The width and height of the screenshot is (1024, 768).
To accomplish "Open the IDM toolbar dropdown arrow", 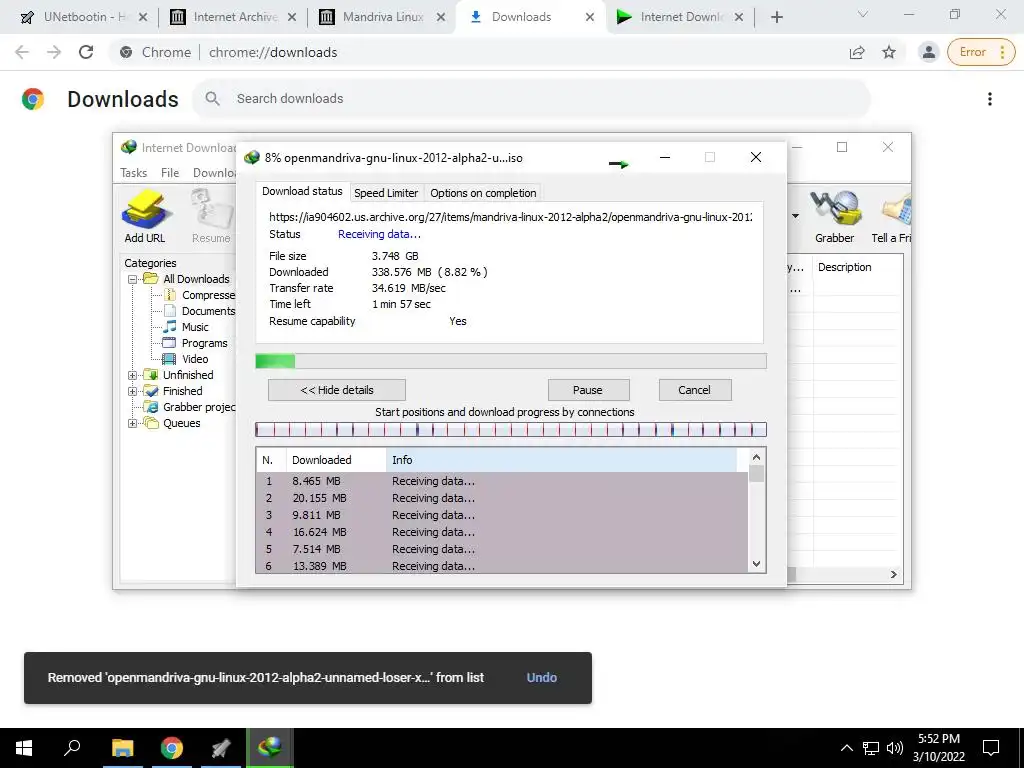I will coord(795,216).
